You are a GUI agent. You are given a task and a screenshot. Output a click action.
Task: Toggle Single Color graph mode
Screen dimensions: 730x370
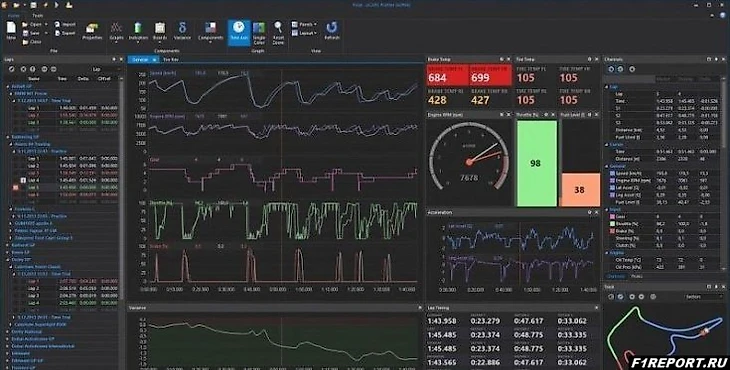pos(259,32)
